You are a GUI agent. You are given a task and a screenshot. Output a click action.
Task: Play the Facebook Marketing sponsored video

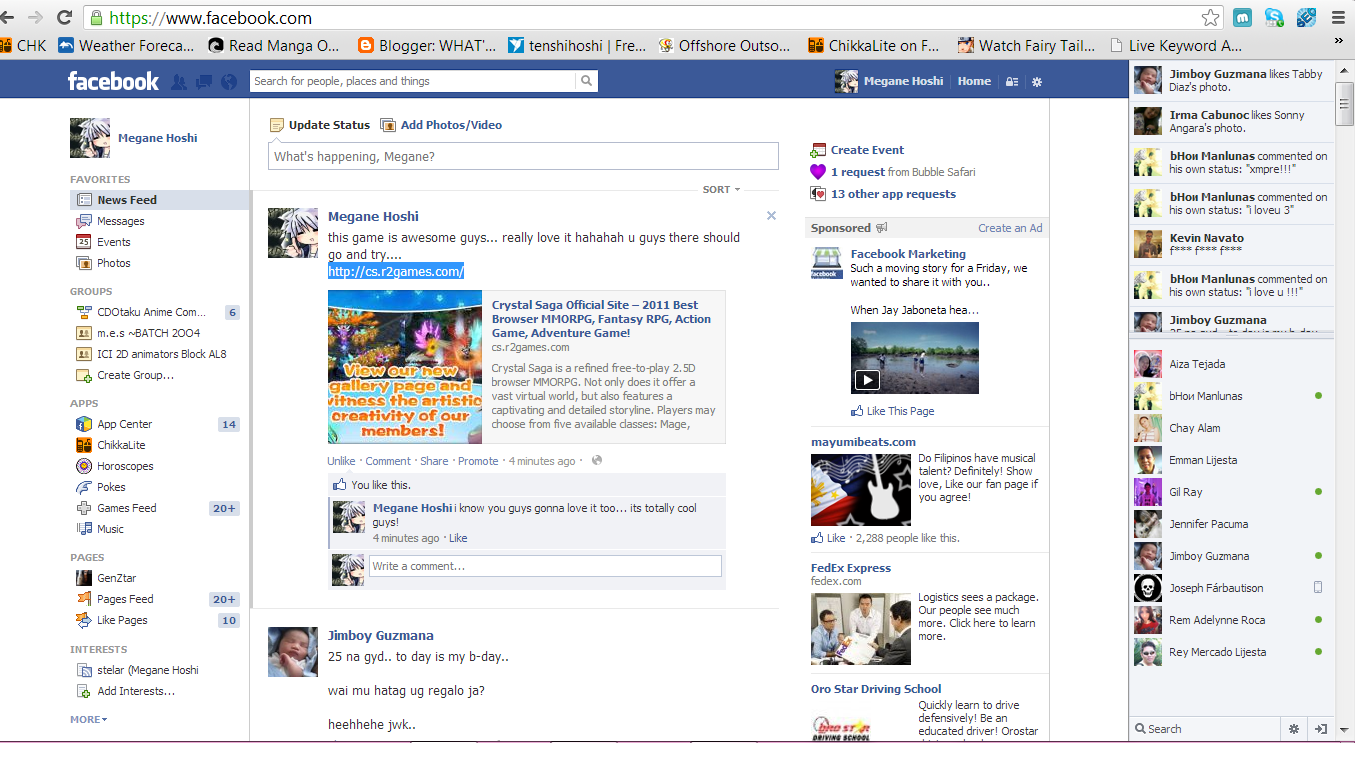point(867,379)
